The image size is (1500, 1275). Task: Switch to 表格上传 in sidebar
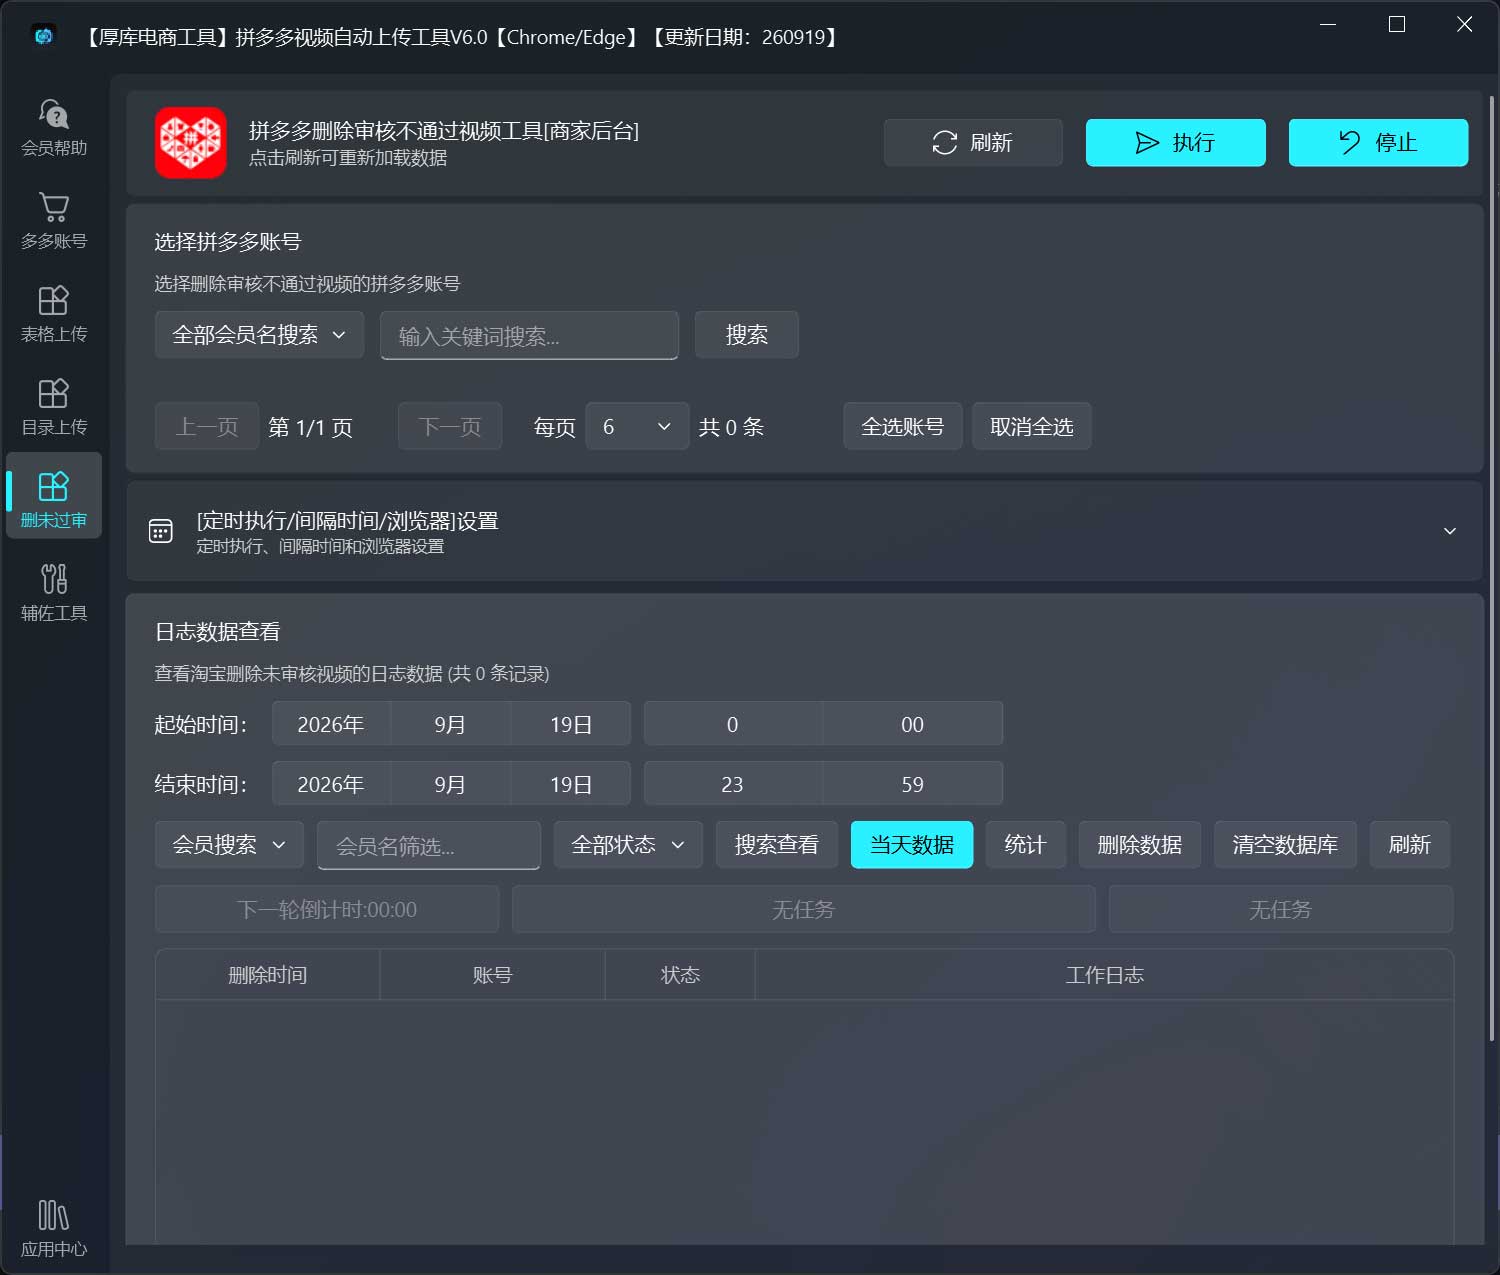click(x=54, y=313)
